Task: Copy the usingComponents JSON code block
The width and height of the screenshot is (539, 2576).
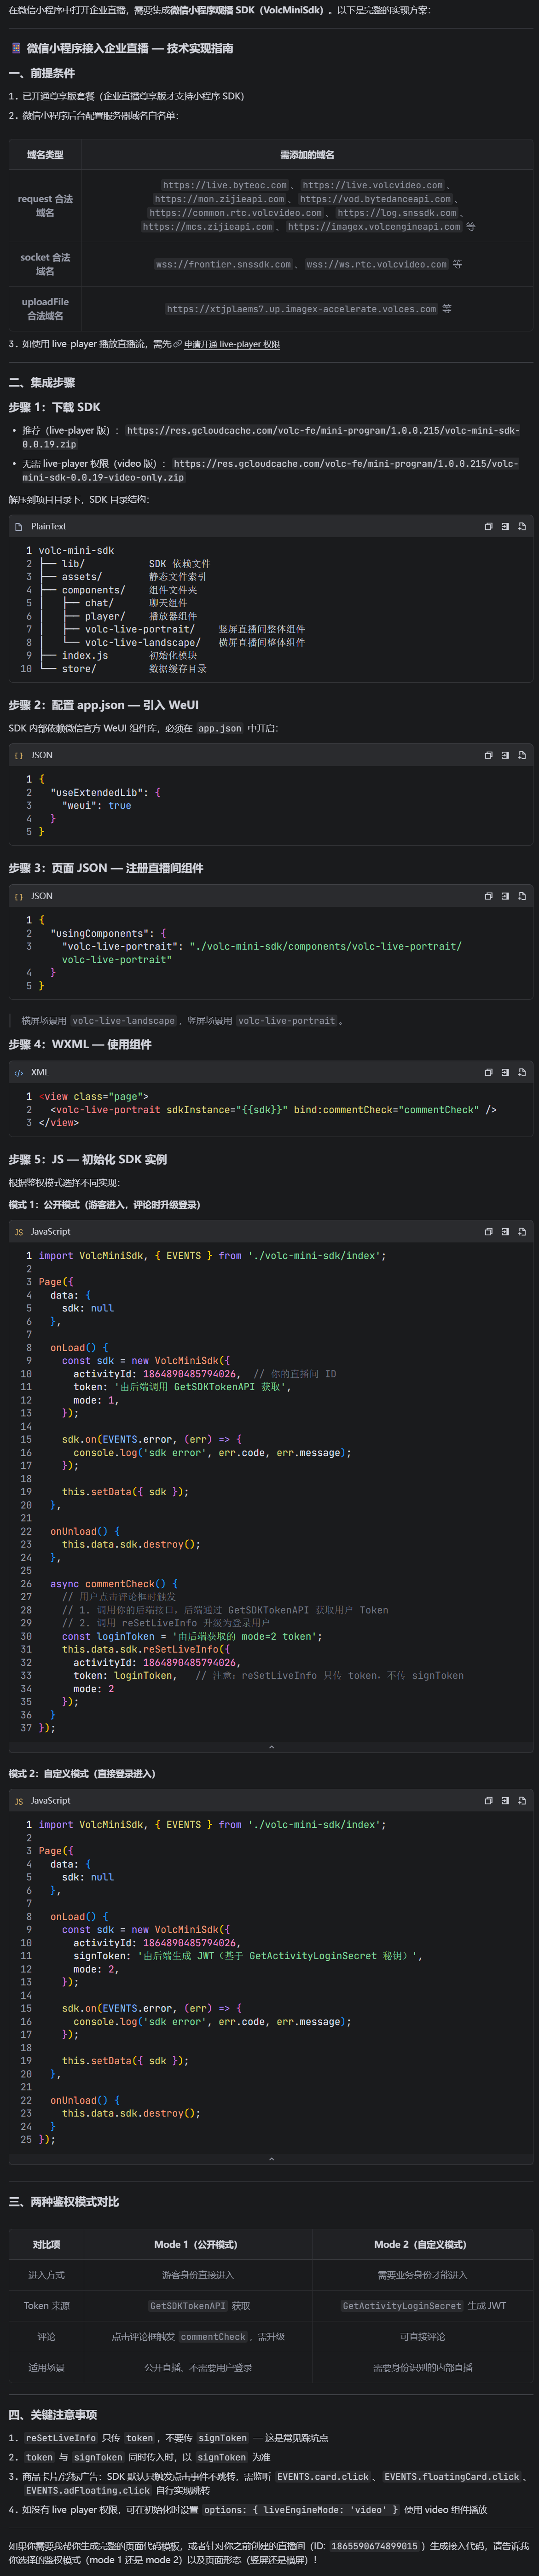Action: pos(488,896)
